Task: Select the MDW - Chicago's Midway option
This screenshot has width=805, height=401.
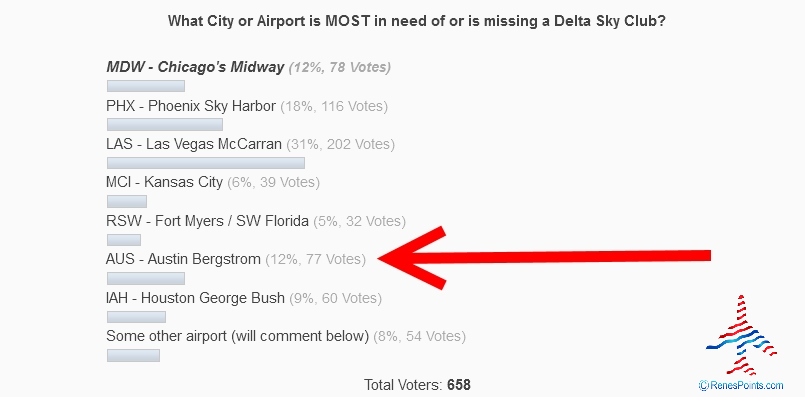Action: 196,67
